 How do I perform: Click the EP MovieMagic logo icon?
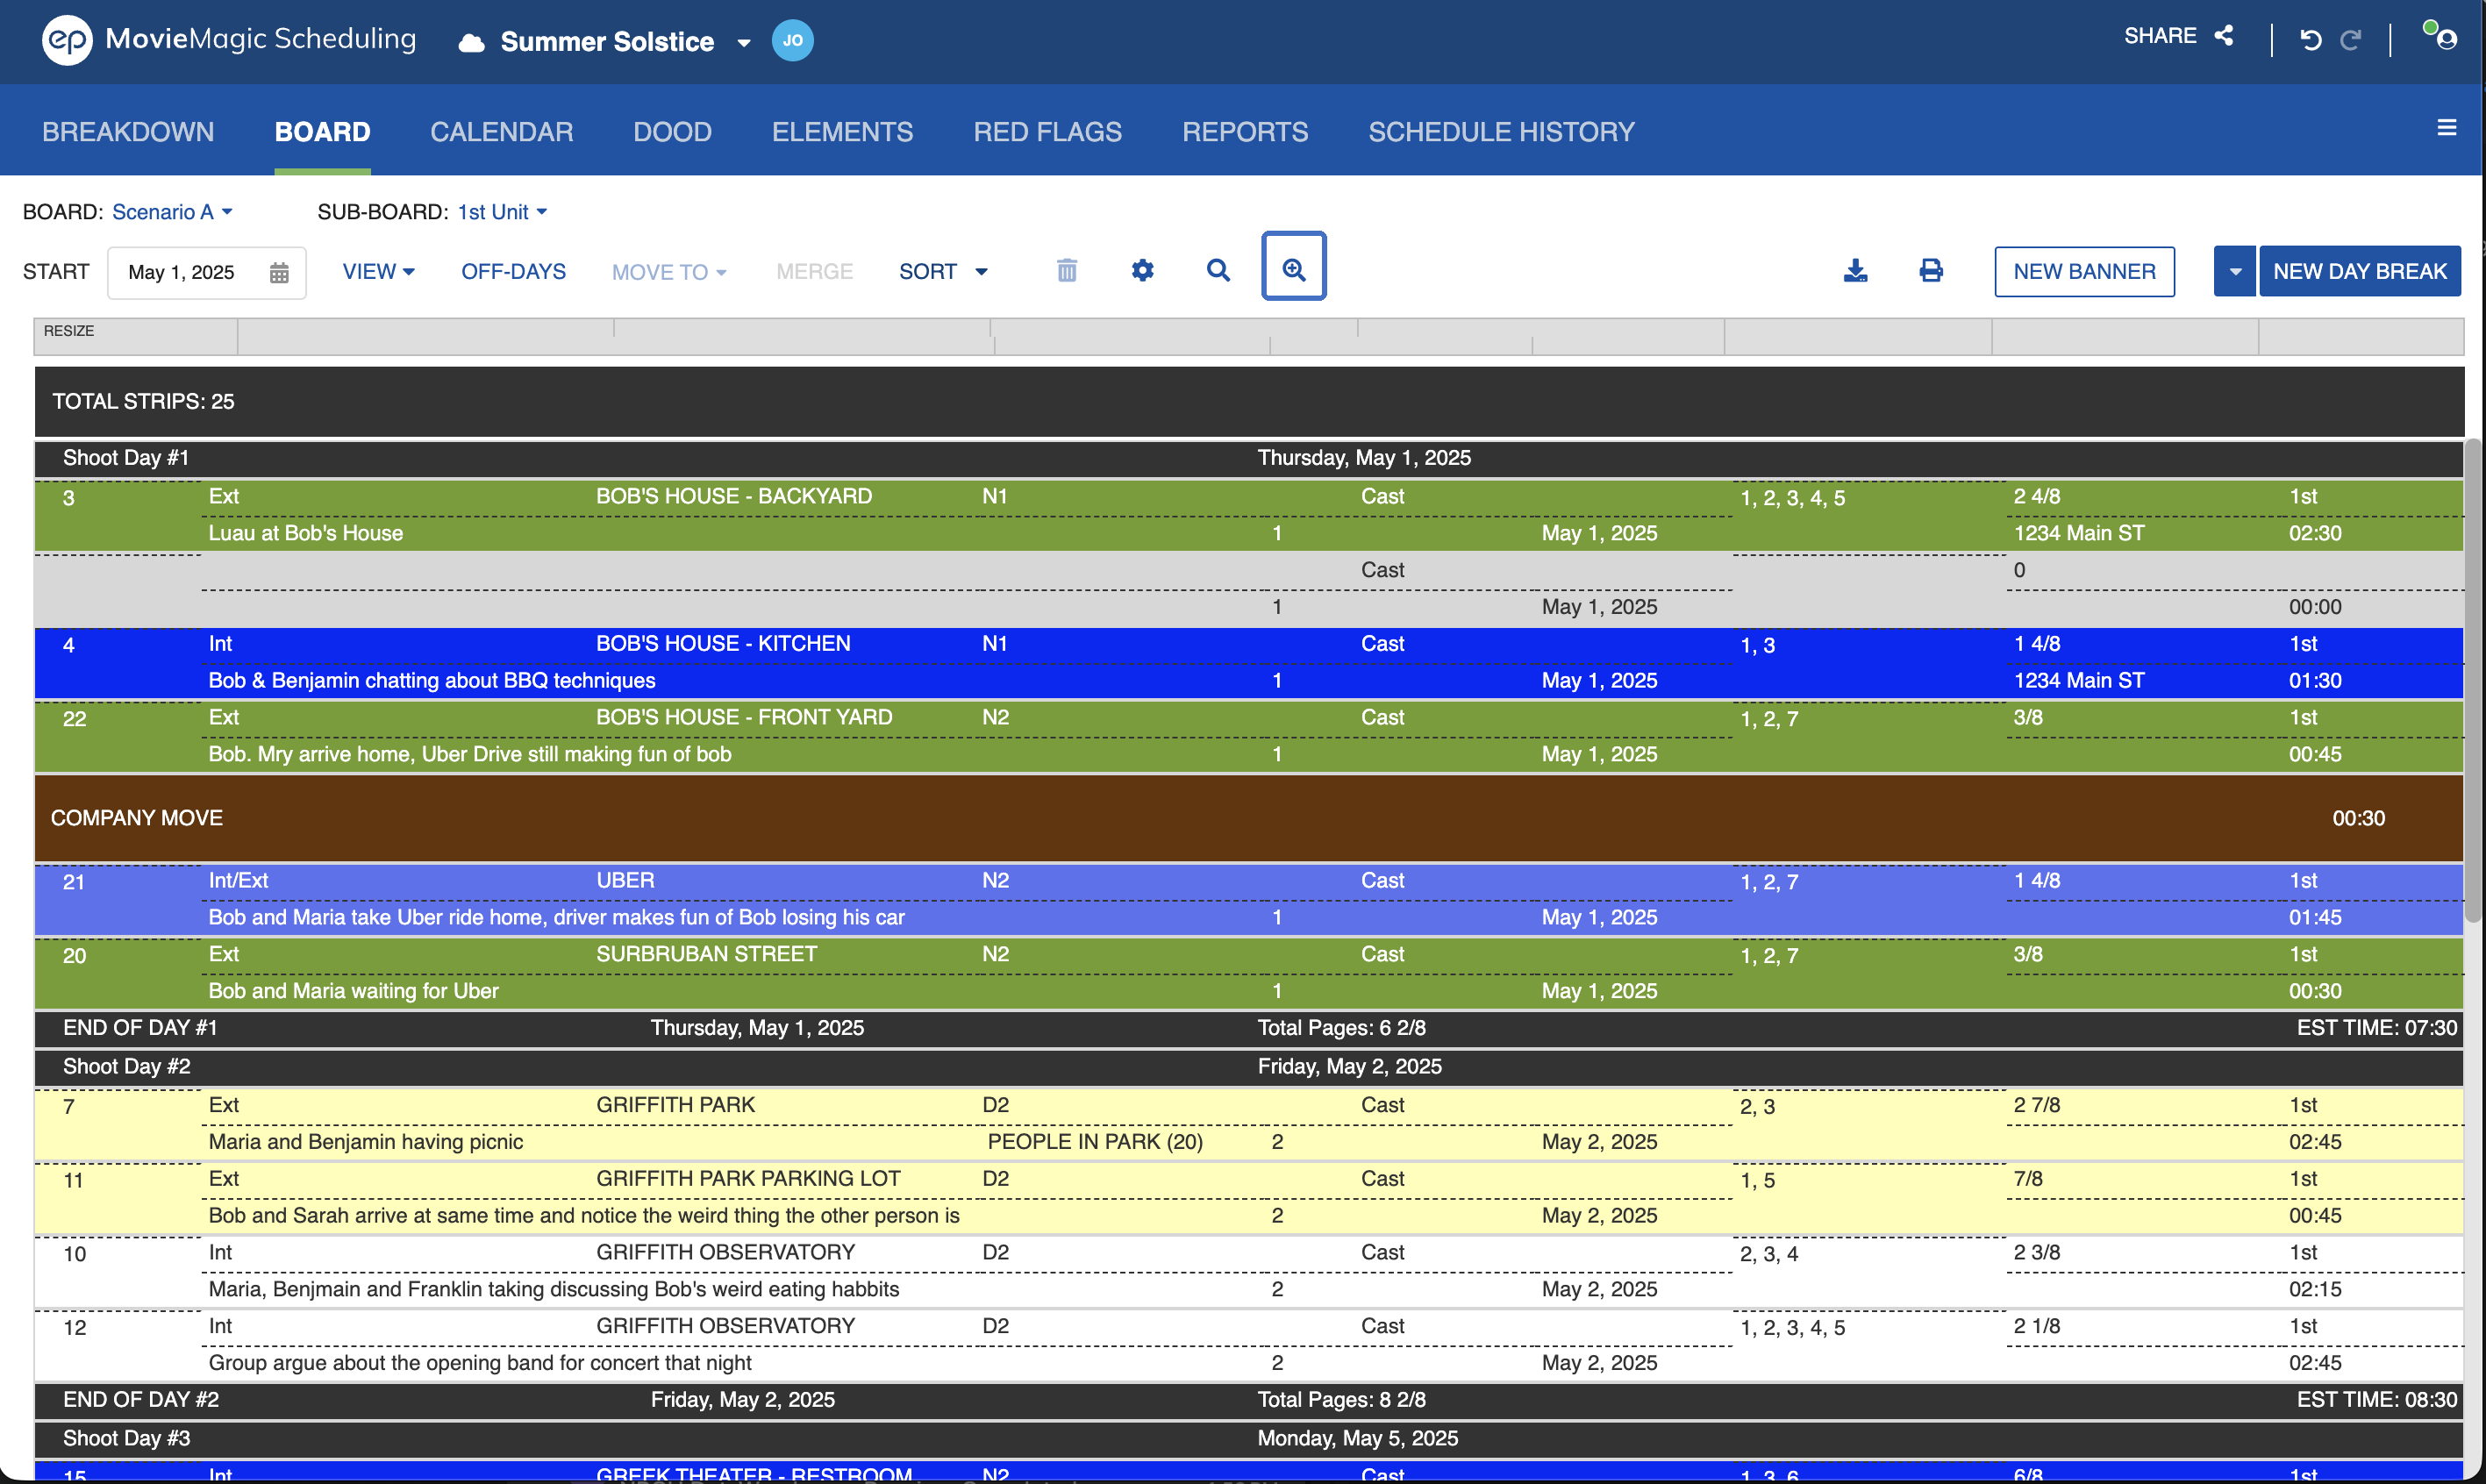point(67,40)
